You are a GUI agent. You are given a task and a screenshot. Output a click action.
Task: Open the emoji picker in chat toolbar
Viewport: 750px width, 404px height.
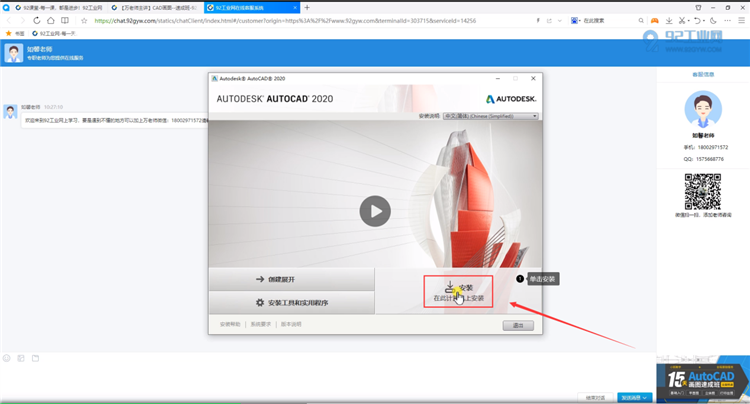7,358
